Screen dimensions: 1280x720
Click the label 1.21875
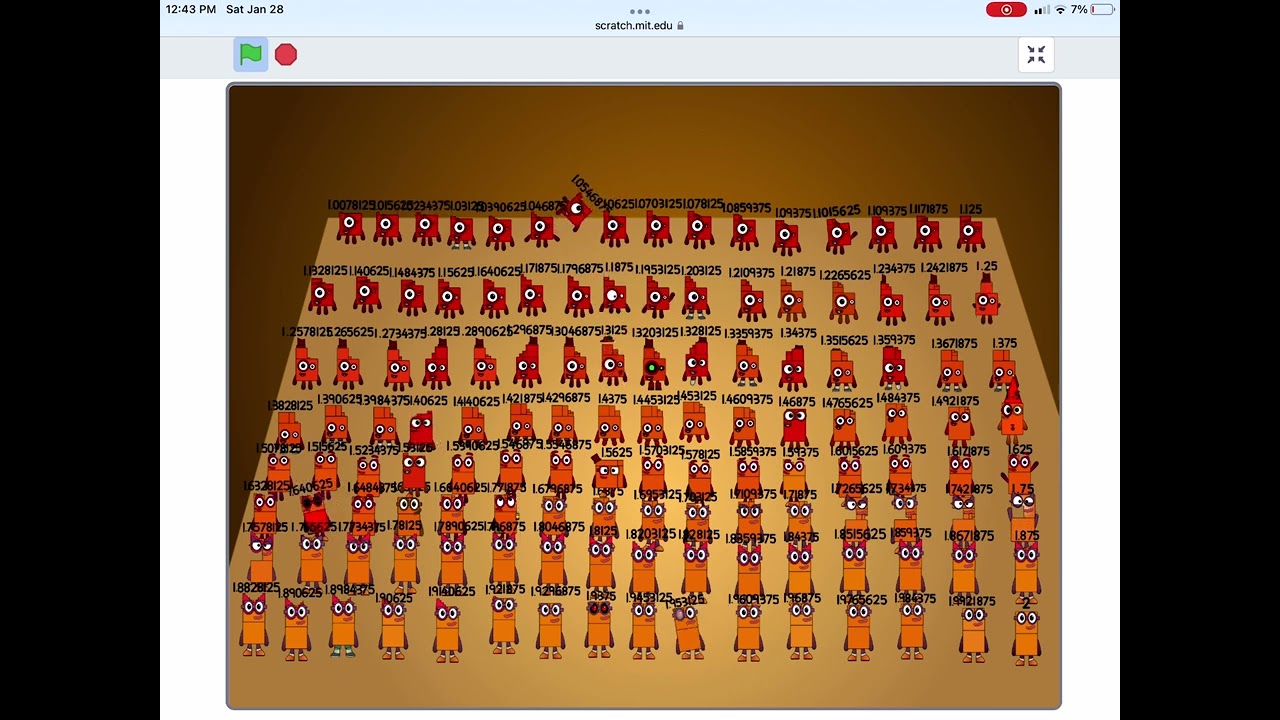coord(798,272)
